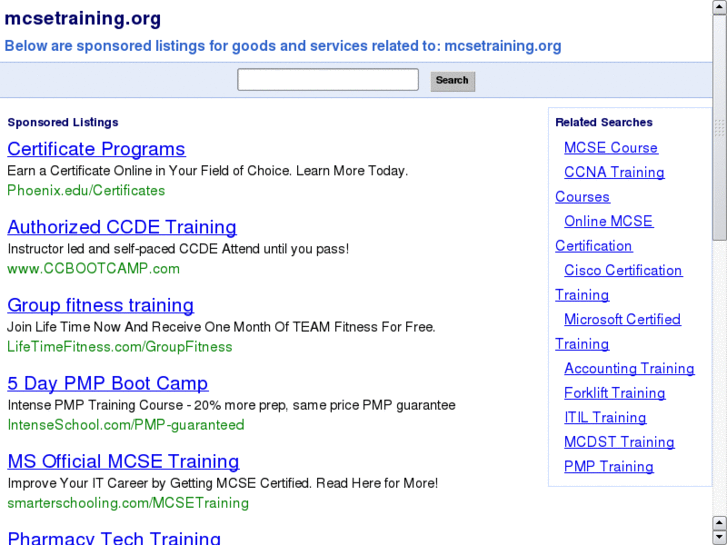Open the Authorized CCDE Training link
Viewport: 727px width, 545px height.
pos(122,227)
